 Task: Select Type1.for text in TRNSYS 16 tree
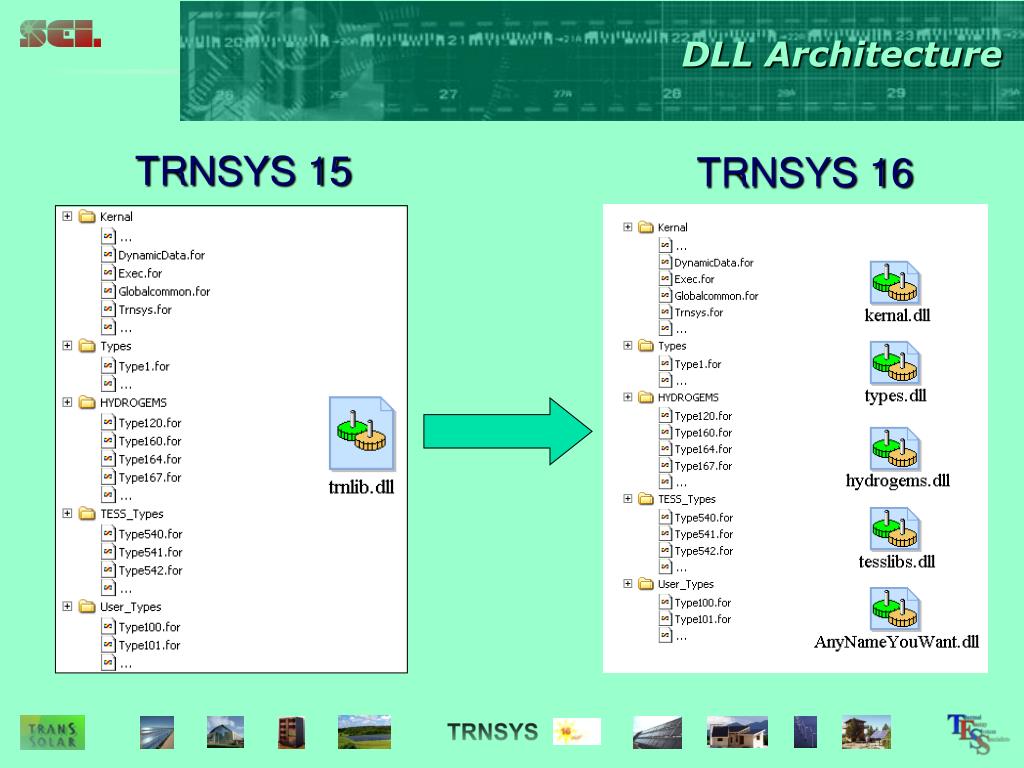(697, 364)
